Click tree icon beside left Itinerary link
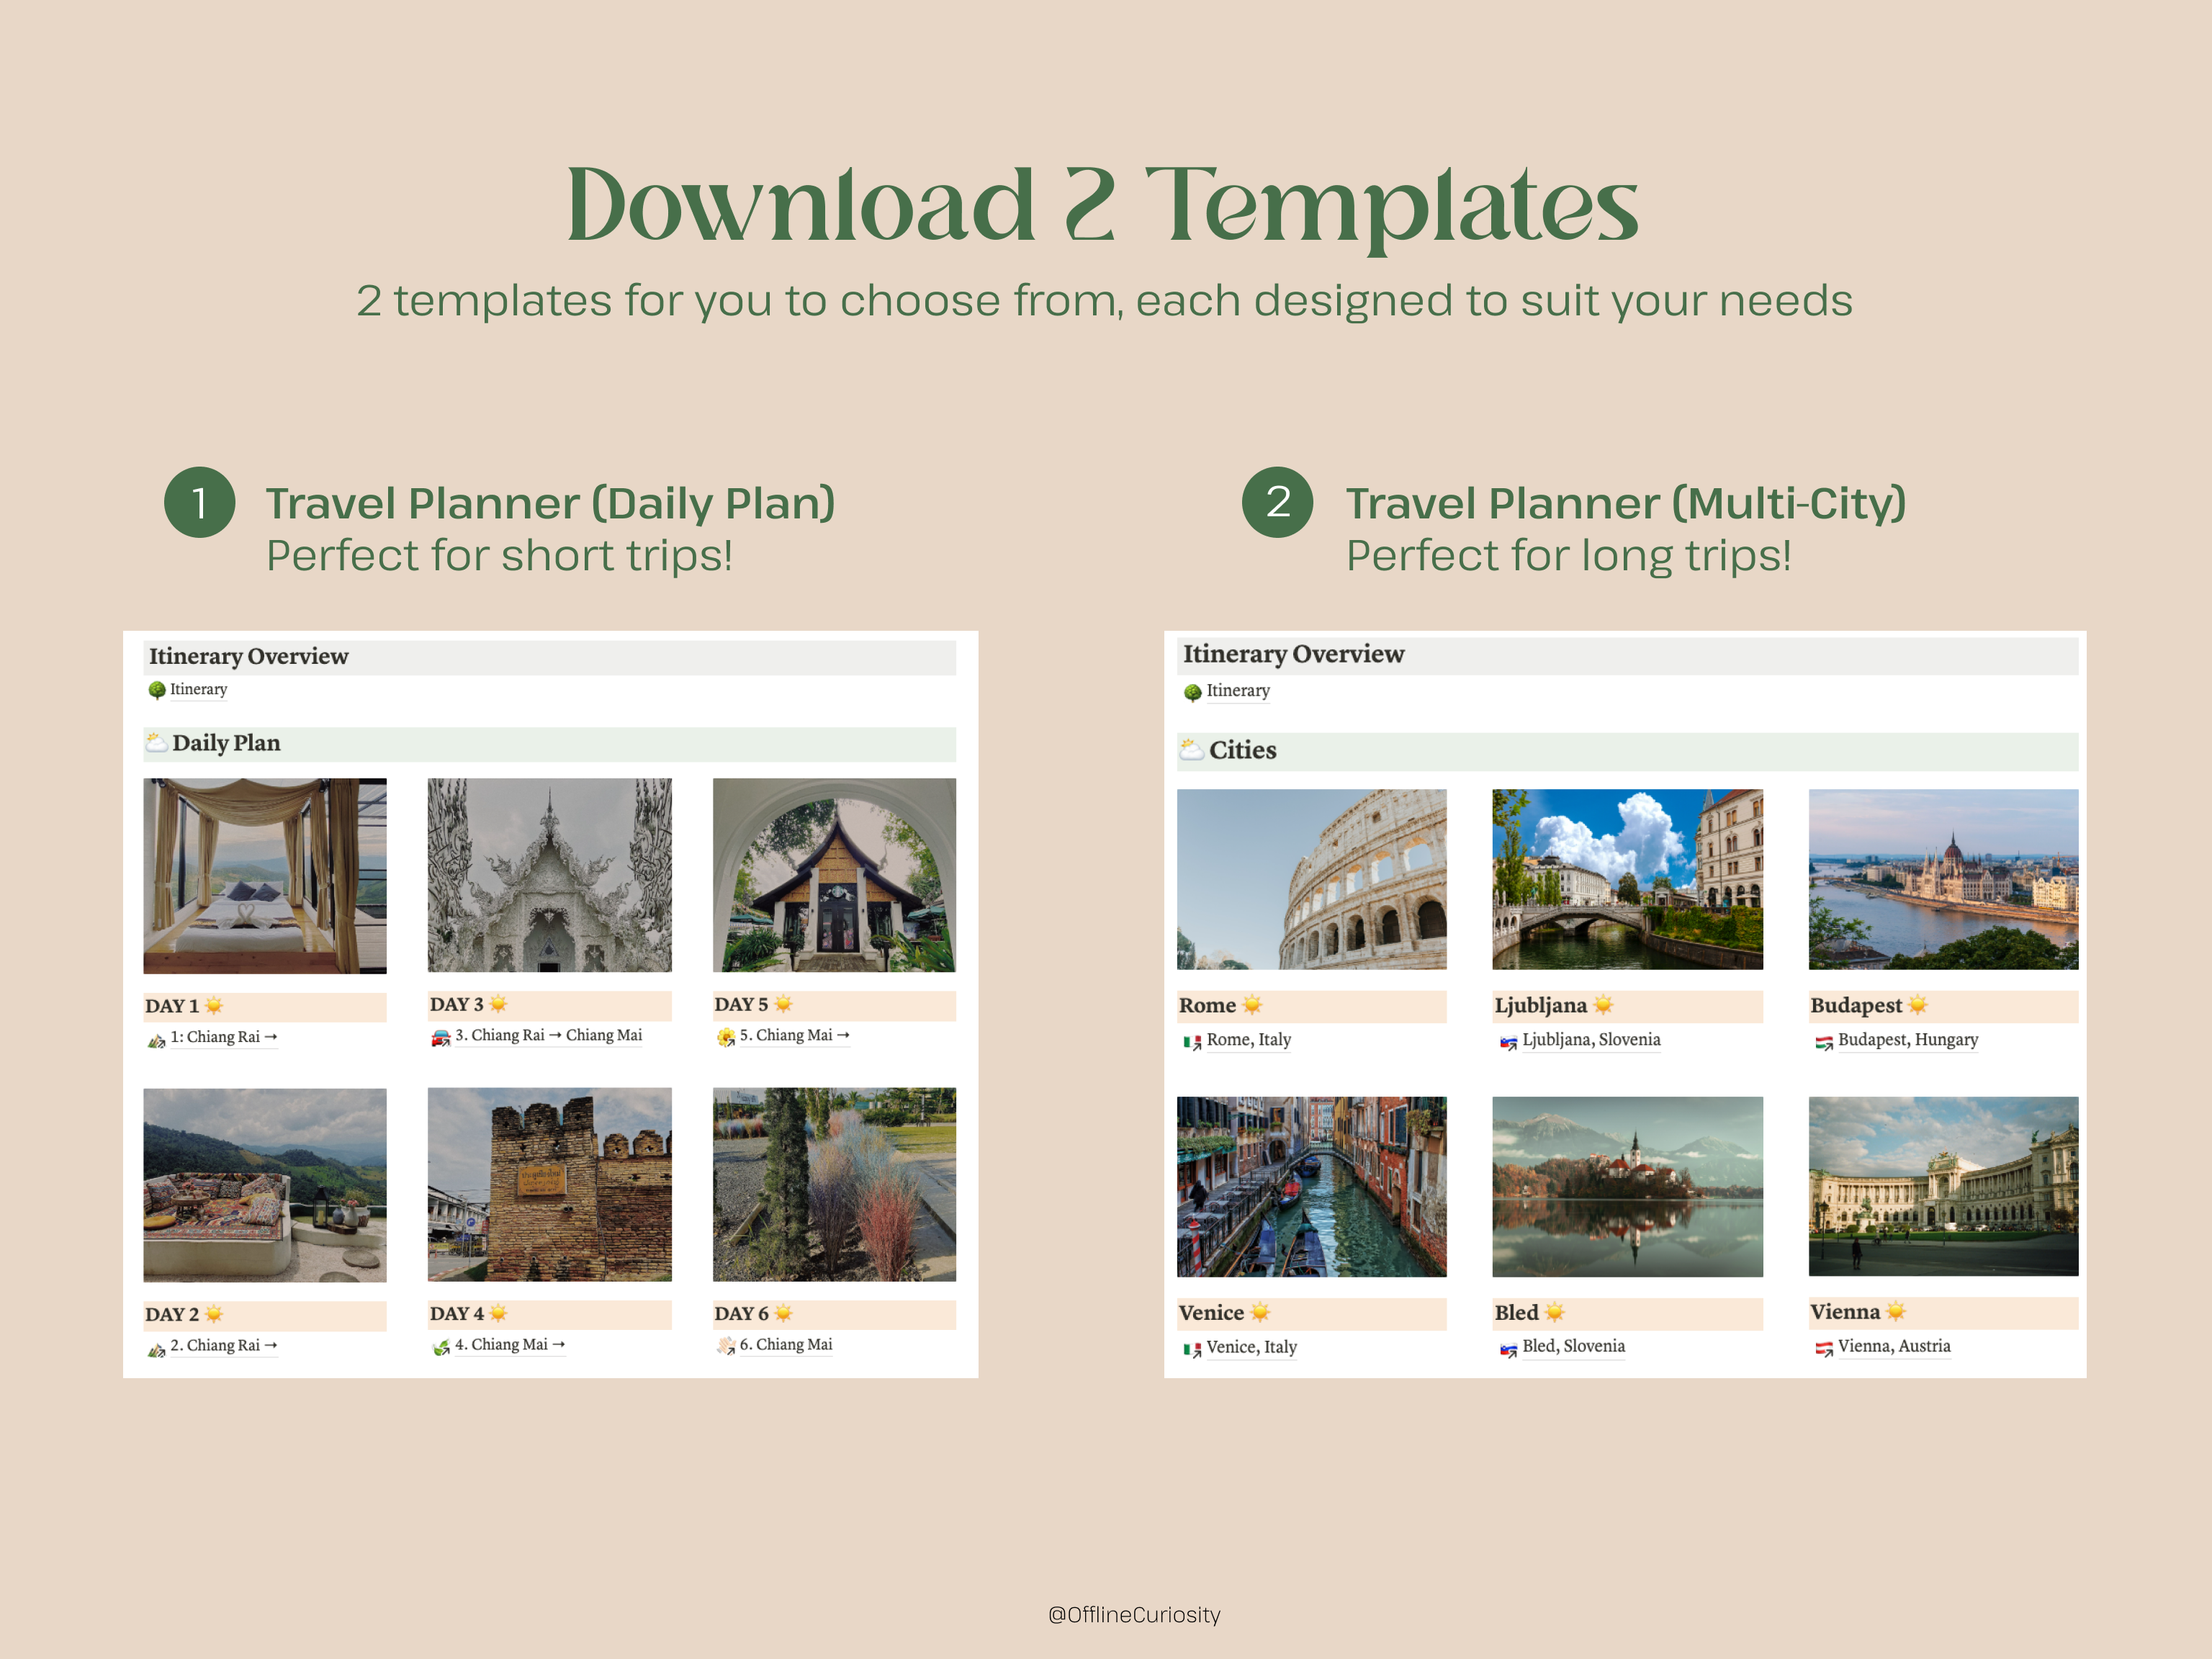The width and height of the screenshot is (2212, 1659). (157, 690)
